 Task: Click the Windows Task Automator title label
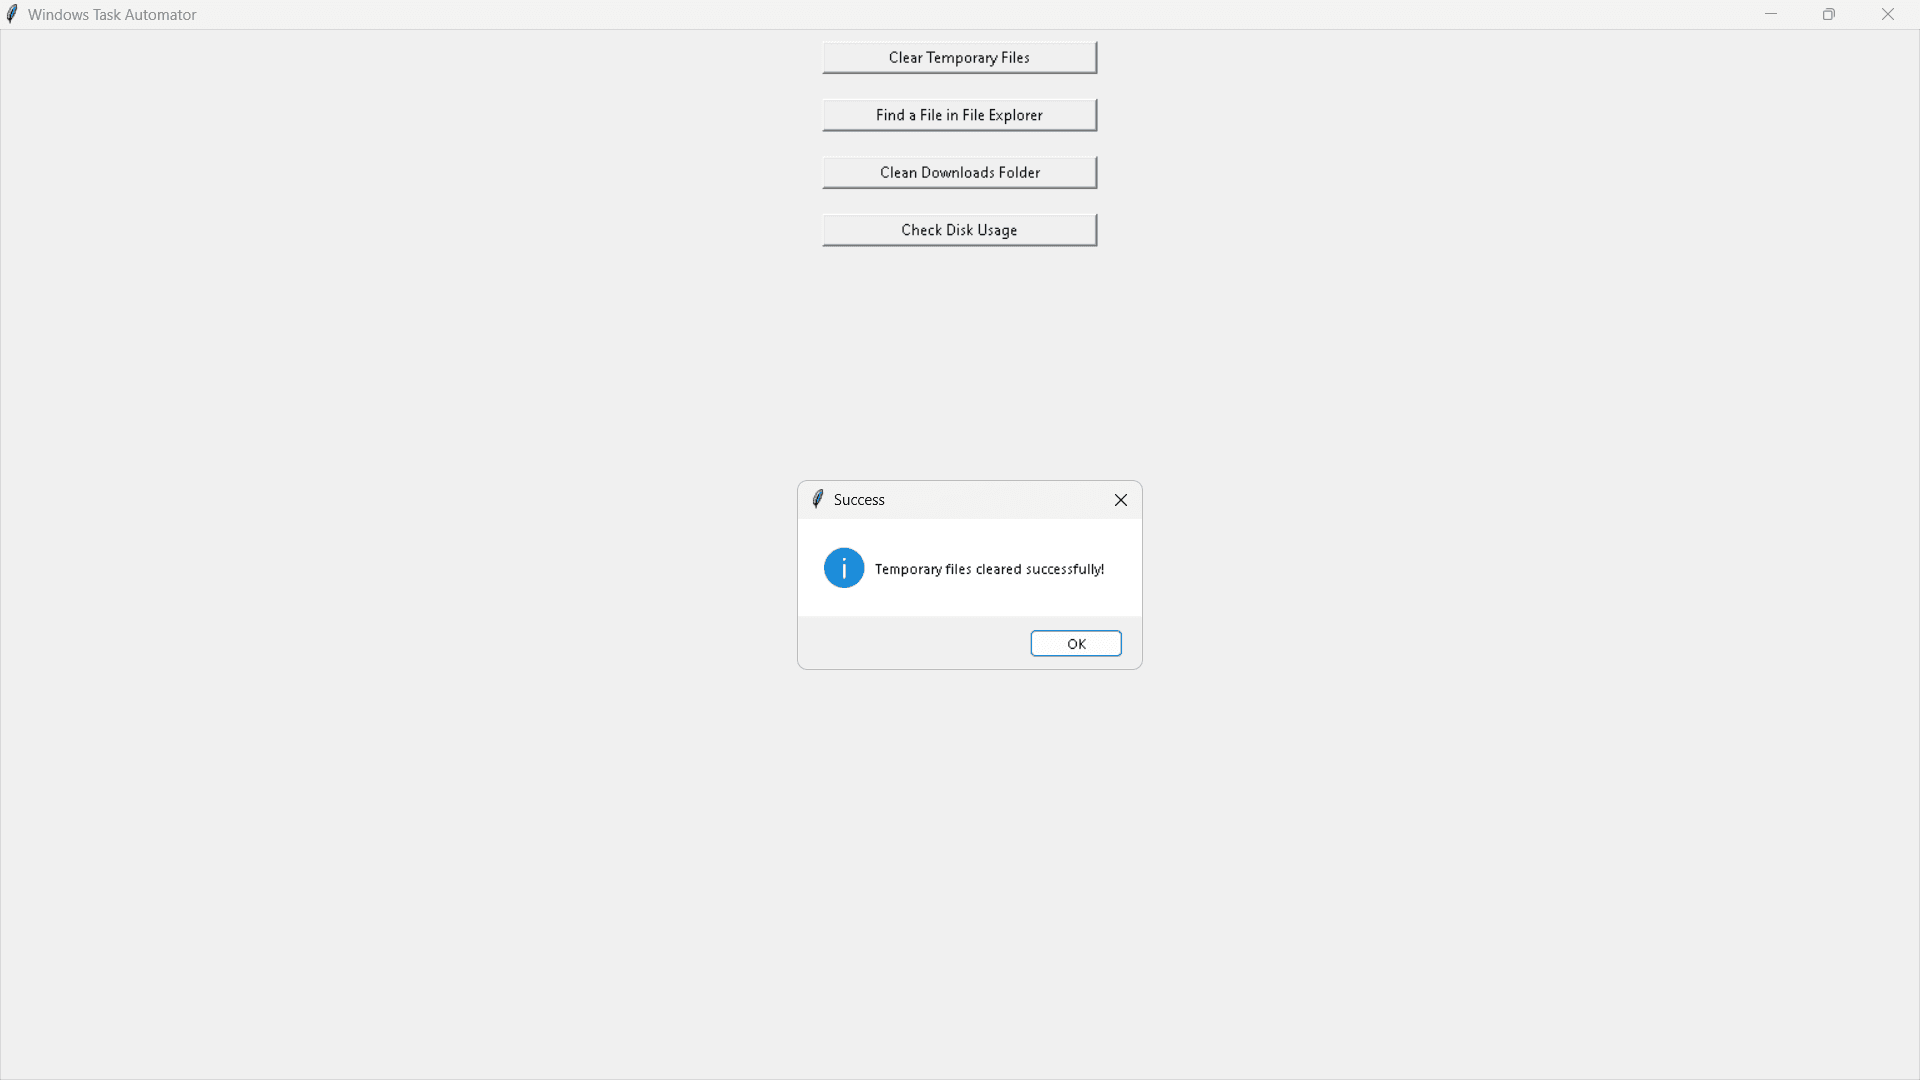tap(111, 14)
